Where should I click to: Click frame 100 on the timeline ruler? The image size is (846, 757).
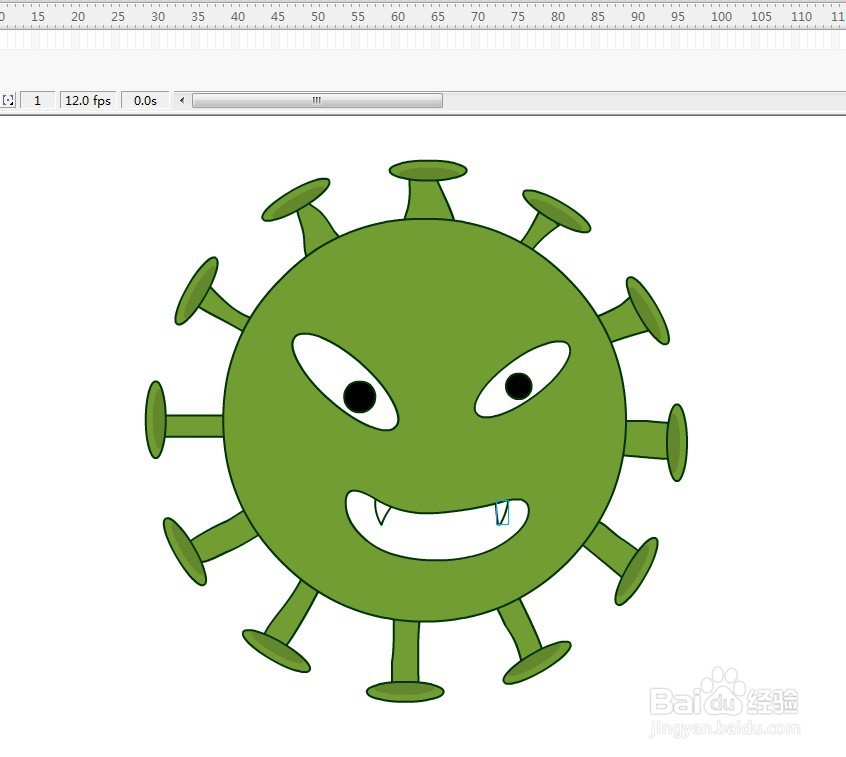click(x=721, y=17)
